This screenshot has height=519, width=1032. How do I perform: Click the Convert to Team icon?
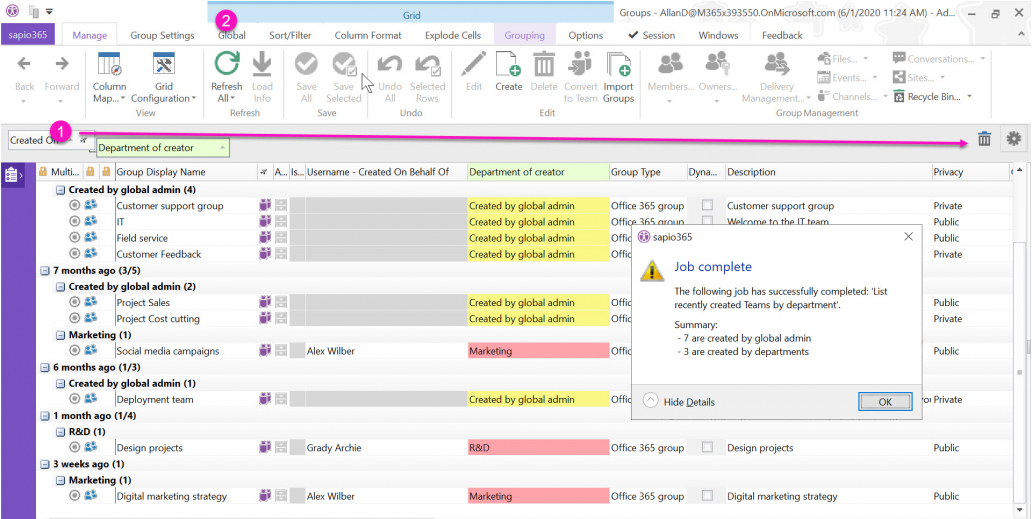click(x=580, y=64)
